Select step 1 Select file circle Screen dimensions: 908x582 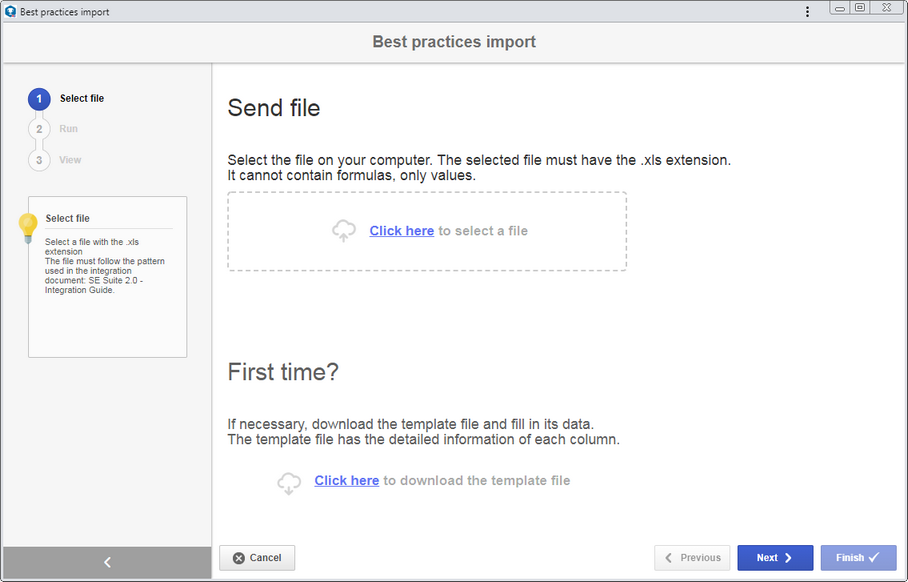pos(39,98)
